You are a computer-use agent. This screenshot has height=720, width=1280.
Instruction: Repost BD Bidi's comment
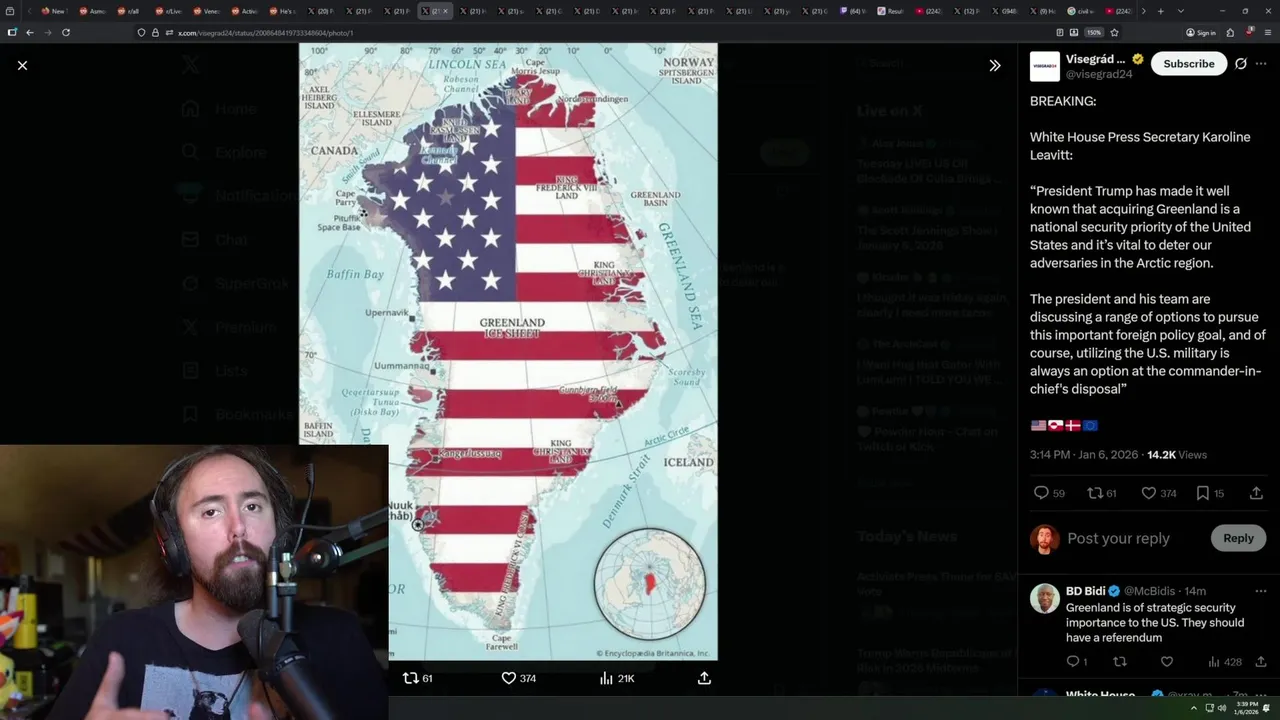1120,661
